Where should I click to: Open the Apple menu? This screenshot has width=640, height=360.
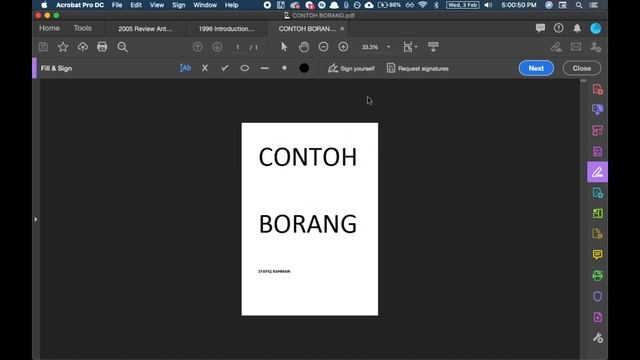click(44, 5)
